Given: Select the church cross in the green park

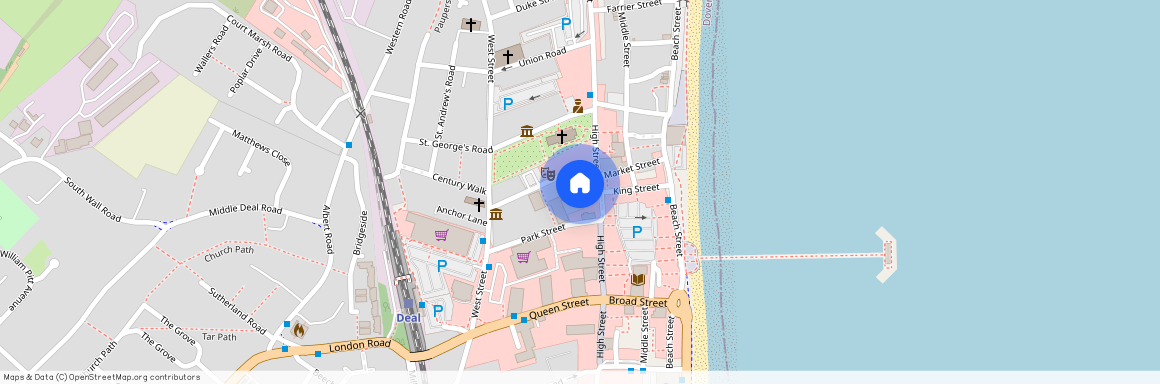Looking at the screenshot, I should coord(562,136).
